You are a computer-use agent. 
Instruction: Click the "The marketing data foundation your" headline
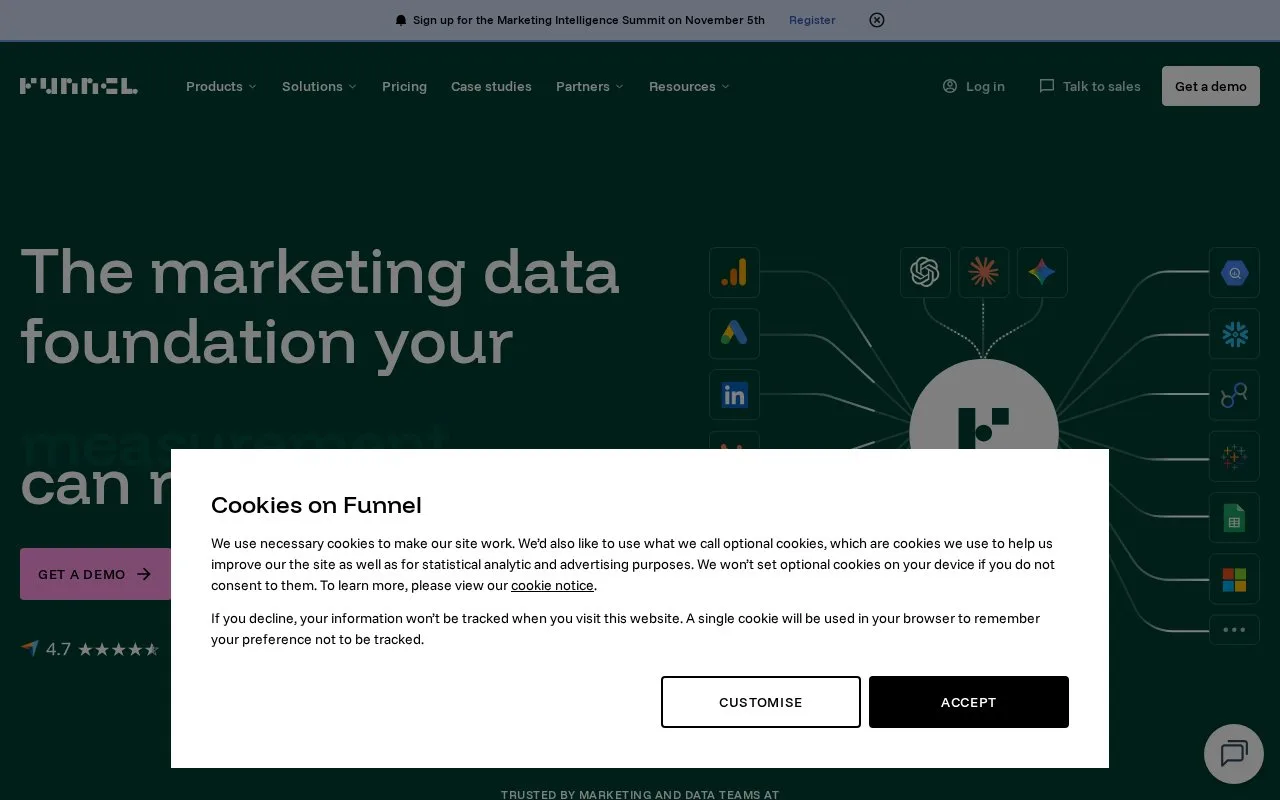tap(320, 306)
